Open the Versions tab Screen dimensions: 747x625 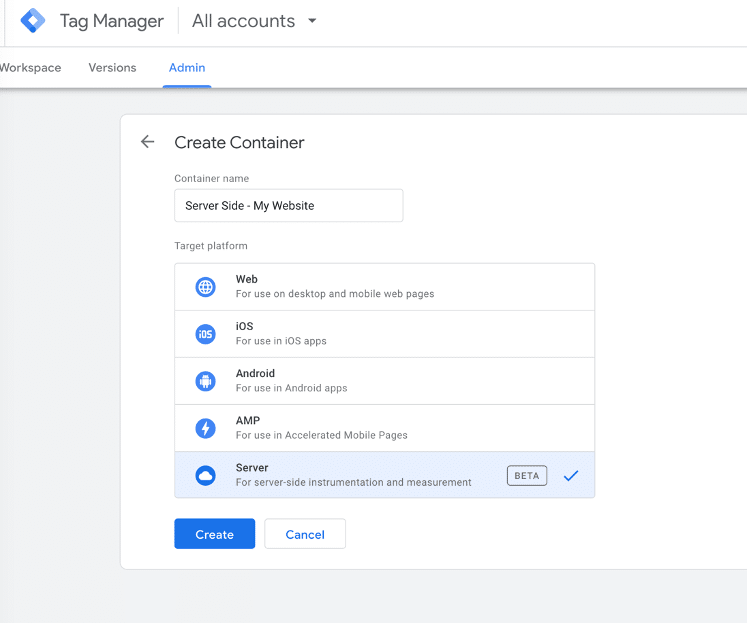(112, 68)
